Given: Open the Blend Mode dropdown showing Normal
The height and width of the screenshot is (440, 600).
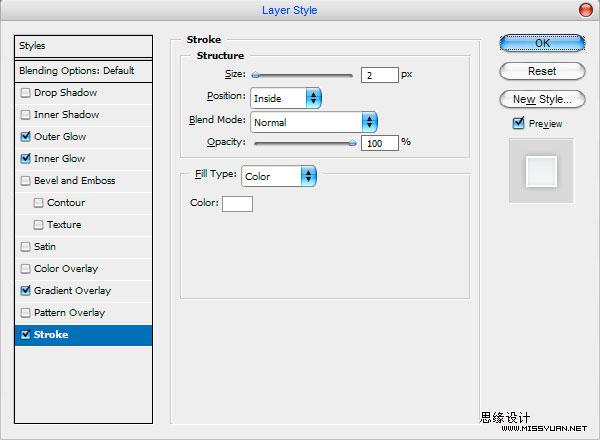Looking at the screenshot, I should coord(314,122).
